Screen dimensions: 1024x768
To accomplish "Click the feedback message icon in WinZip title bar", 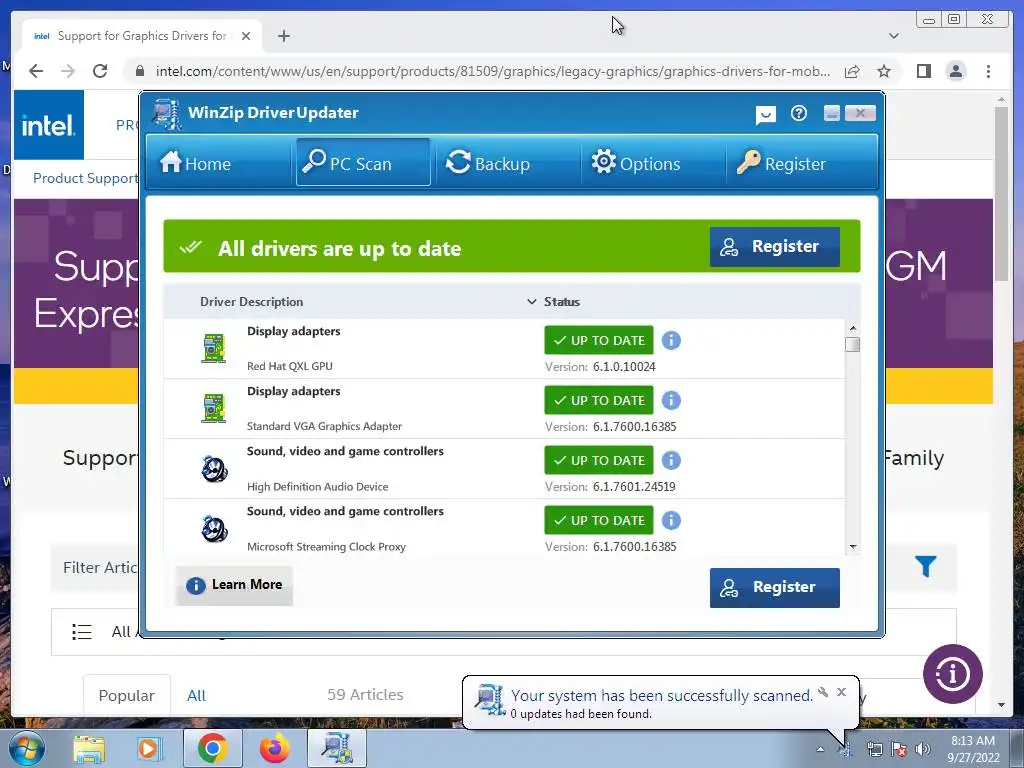I will click(x=765, y=115).
